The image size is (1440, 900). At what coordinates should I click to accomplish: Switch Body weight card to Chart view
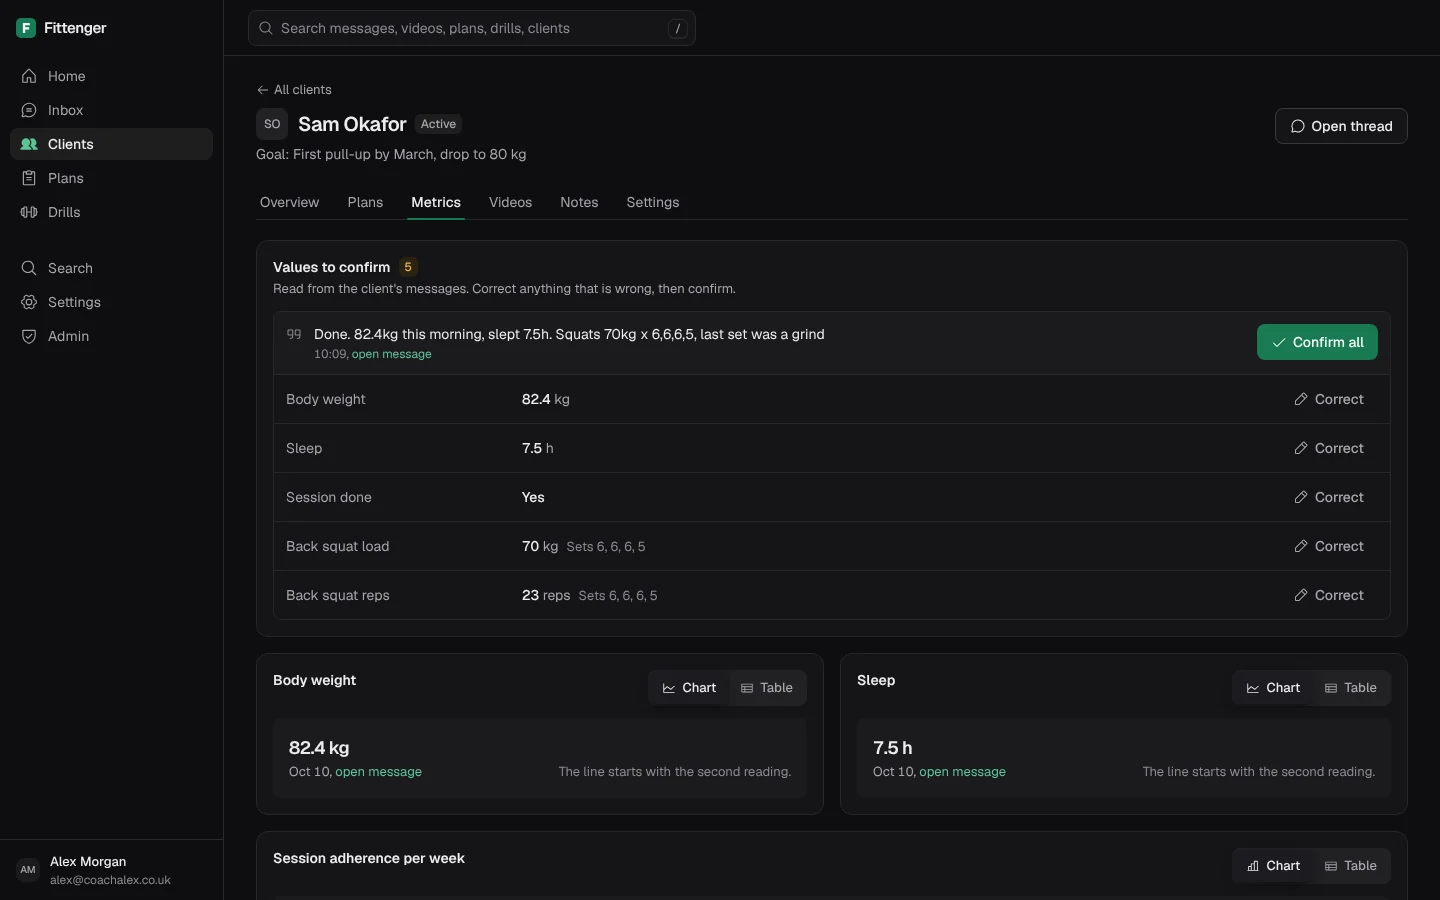tap(689, 688)
